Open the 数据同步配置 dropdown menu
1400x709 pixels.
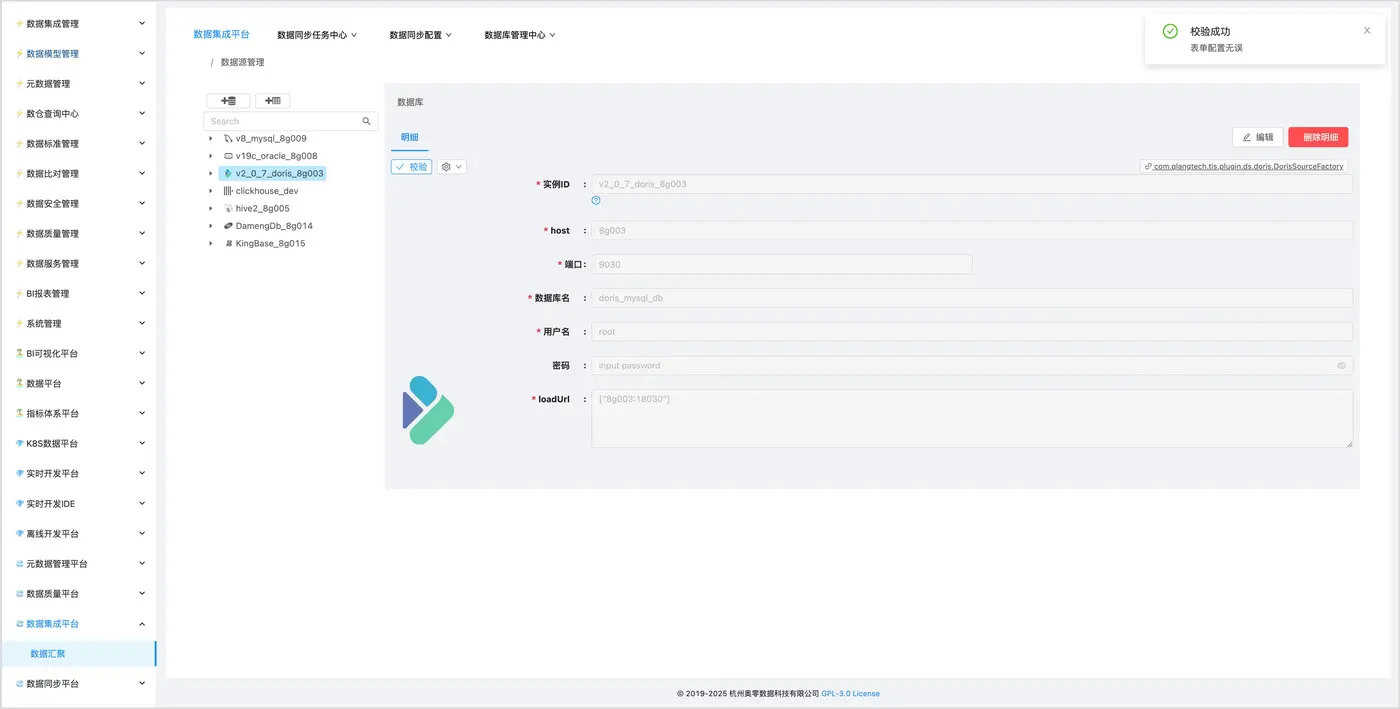420,35
